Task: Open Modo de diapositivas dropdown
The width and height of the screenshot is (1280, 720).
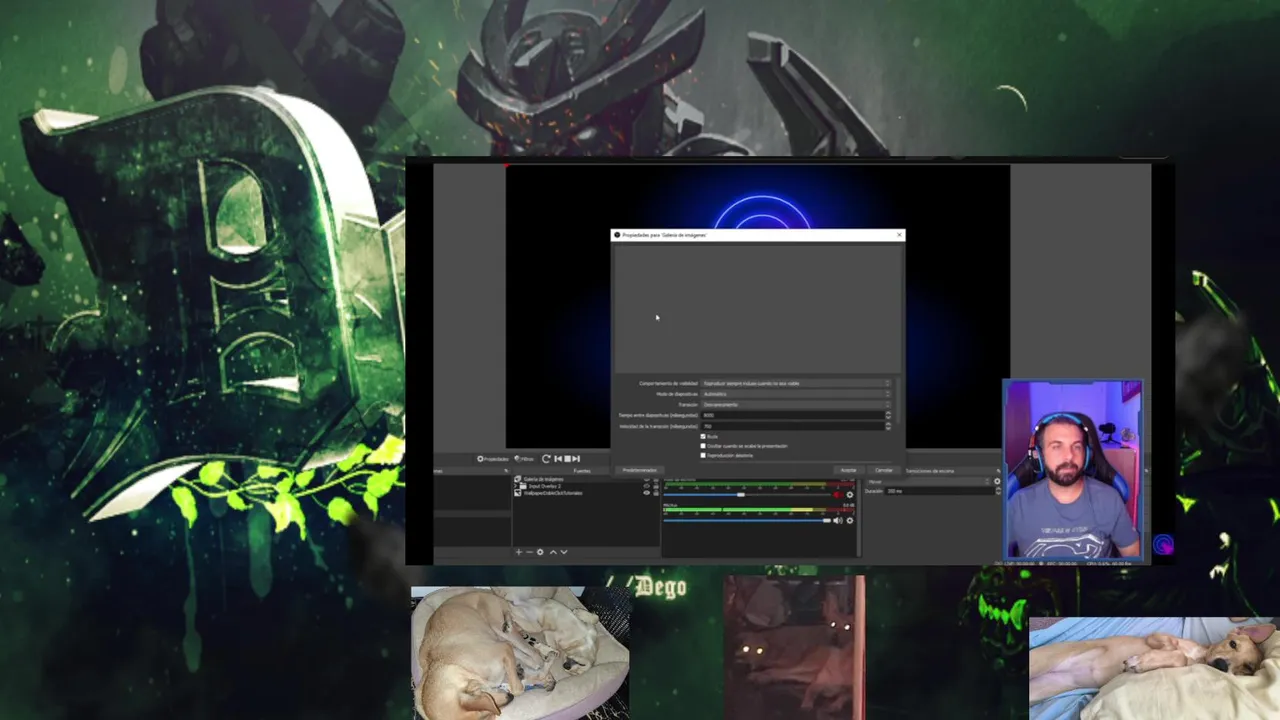Action: (x=796, y=394)
